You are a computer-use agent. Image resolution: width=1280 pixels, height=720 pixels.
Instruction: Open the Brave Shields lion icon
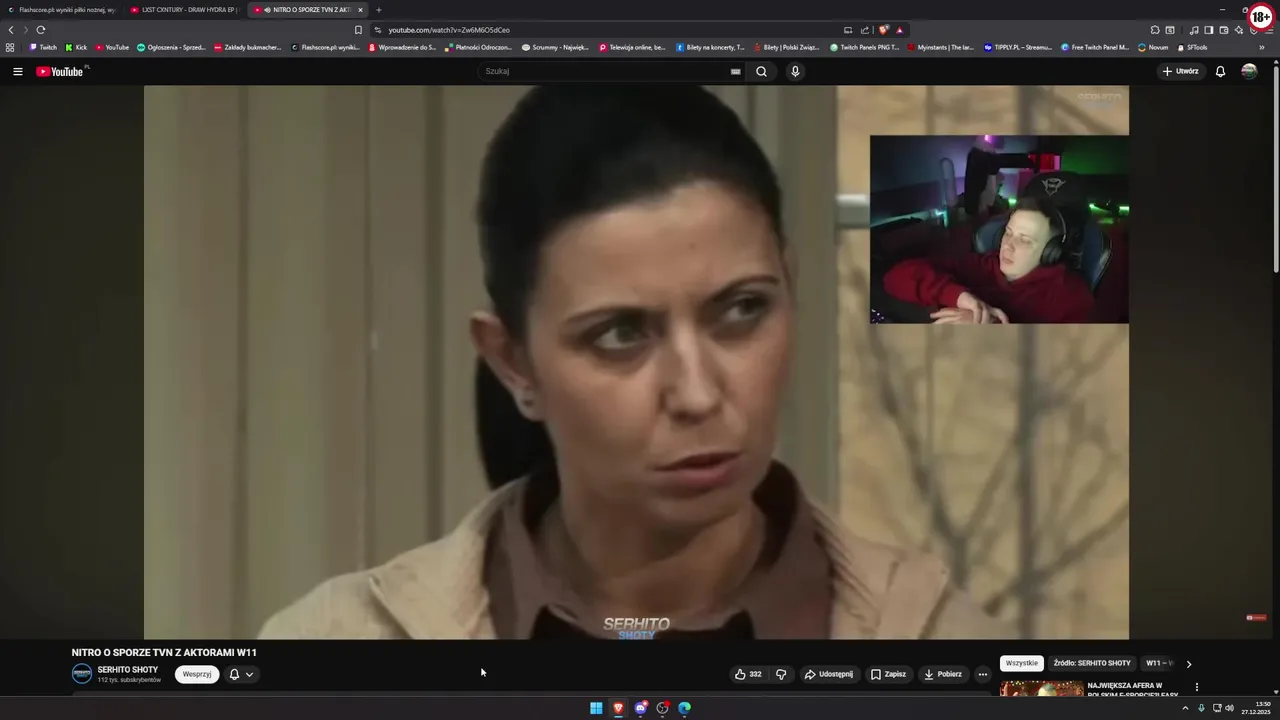point(883,30)
